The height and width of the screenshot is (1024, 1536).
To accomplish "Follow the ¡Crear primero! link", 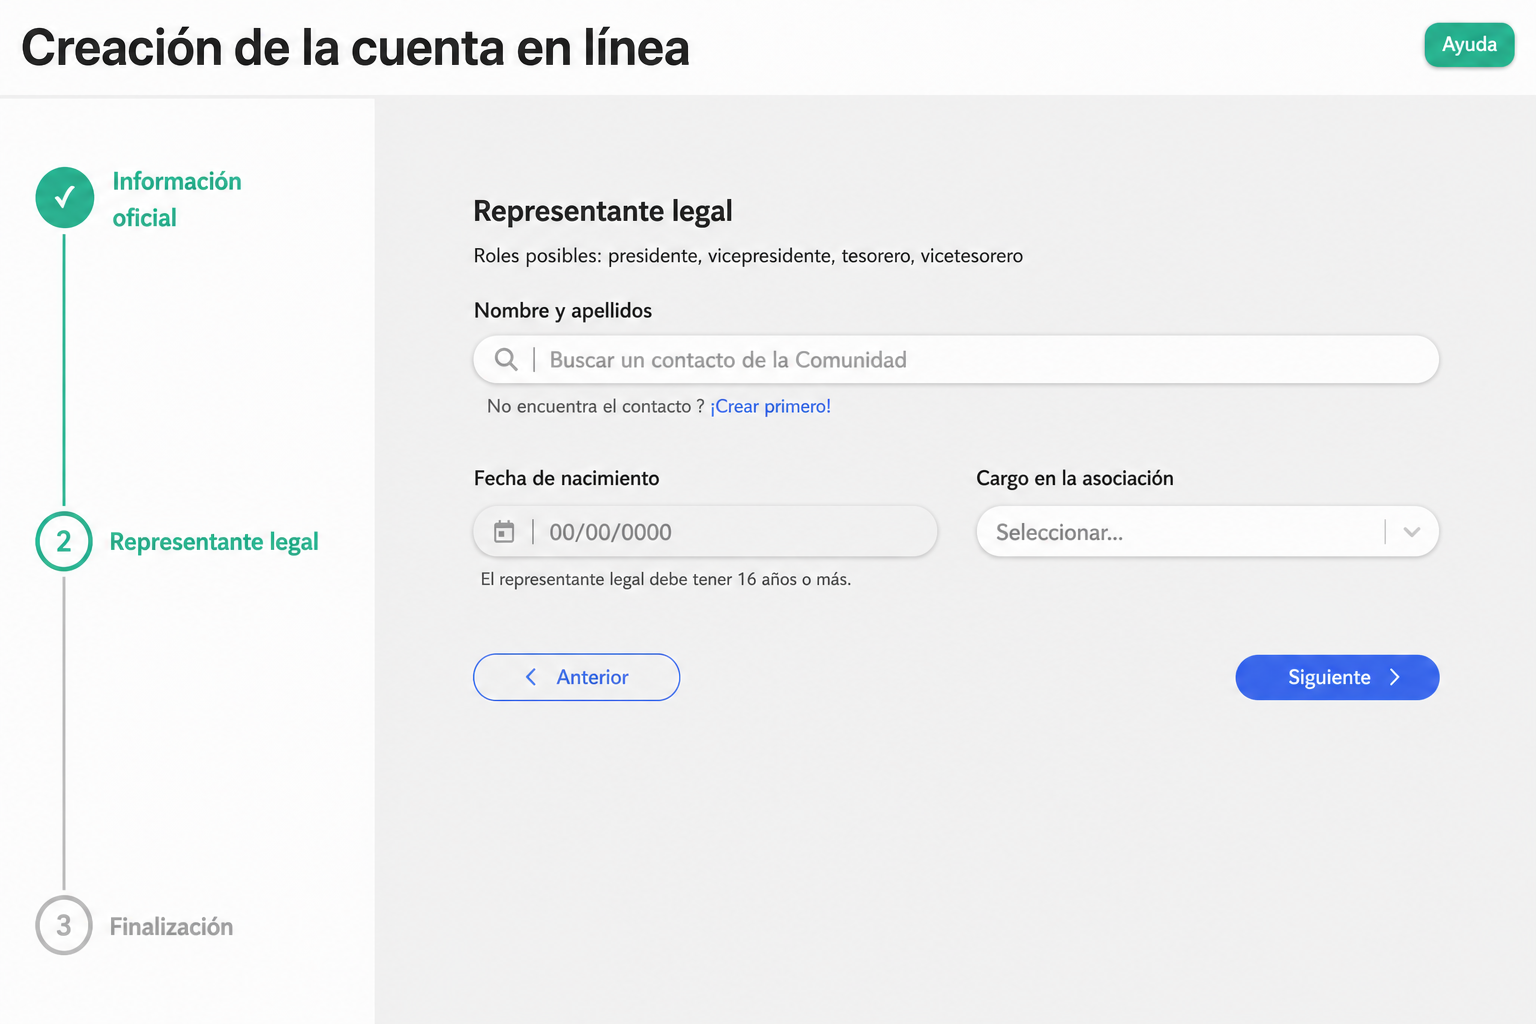I will (x=770, y=406).
